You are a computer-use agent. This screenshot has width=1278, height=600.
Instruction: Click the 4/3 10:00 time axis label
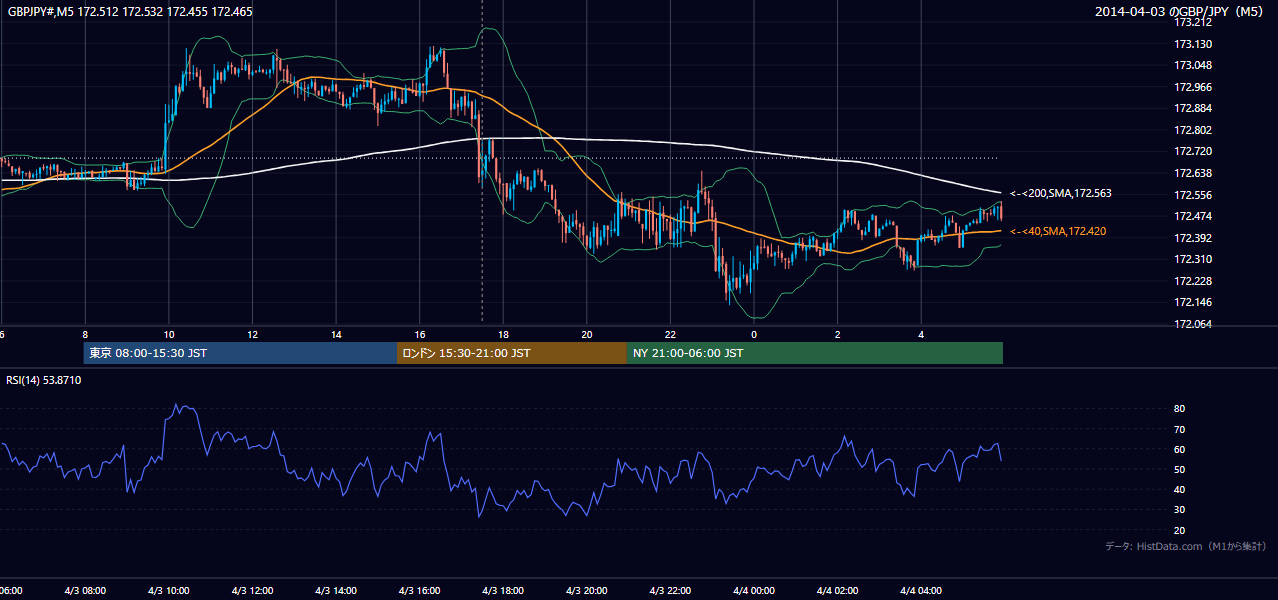tap(168, 590)
